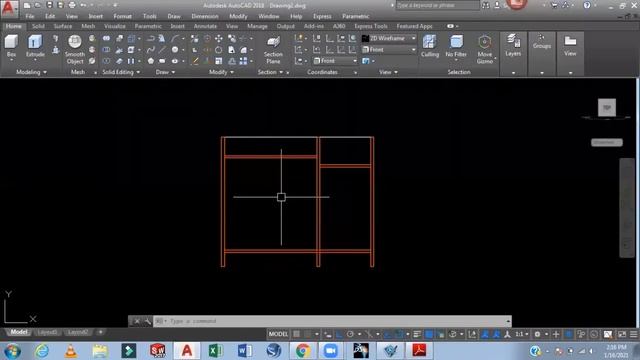
Task: Click the Undo arrow in quick access toolbar
Action: 83,5
